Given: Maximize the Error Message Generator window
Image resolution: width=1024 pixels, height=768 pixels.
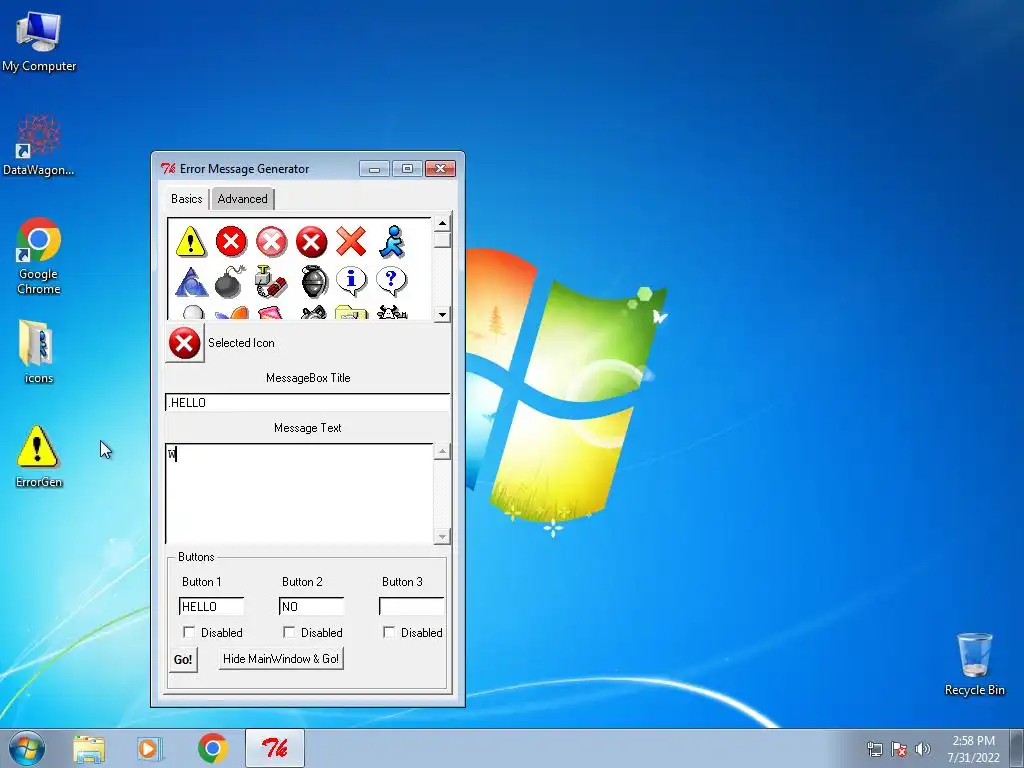Looking at the screenshot, I should (407, 169).
